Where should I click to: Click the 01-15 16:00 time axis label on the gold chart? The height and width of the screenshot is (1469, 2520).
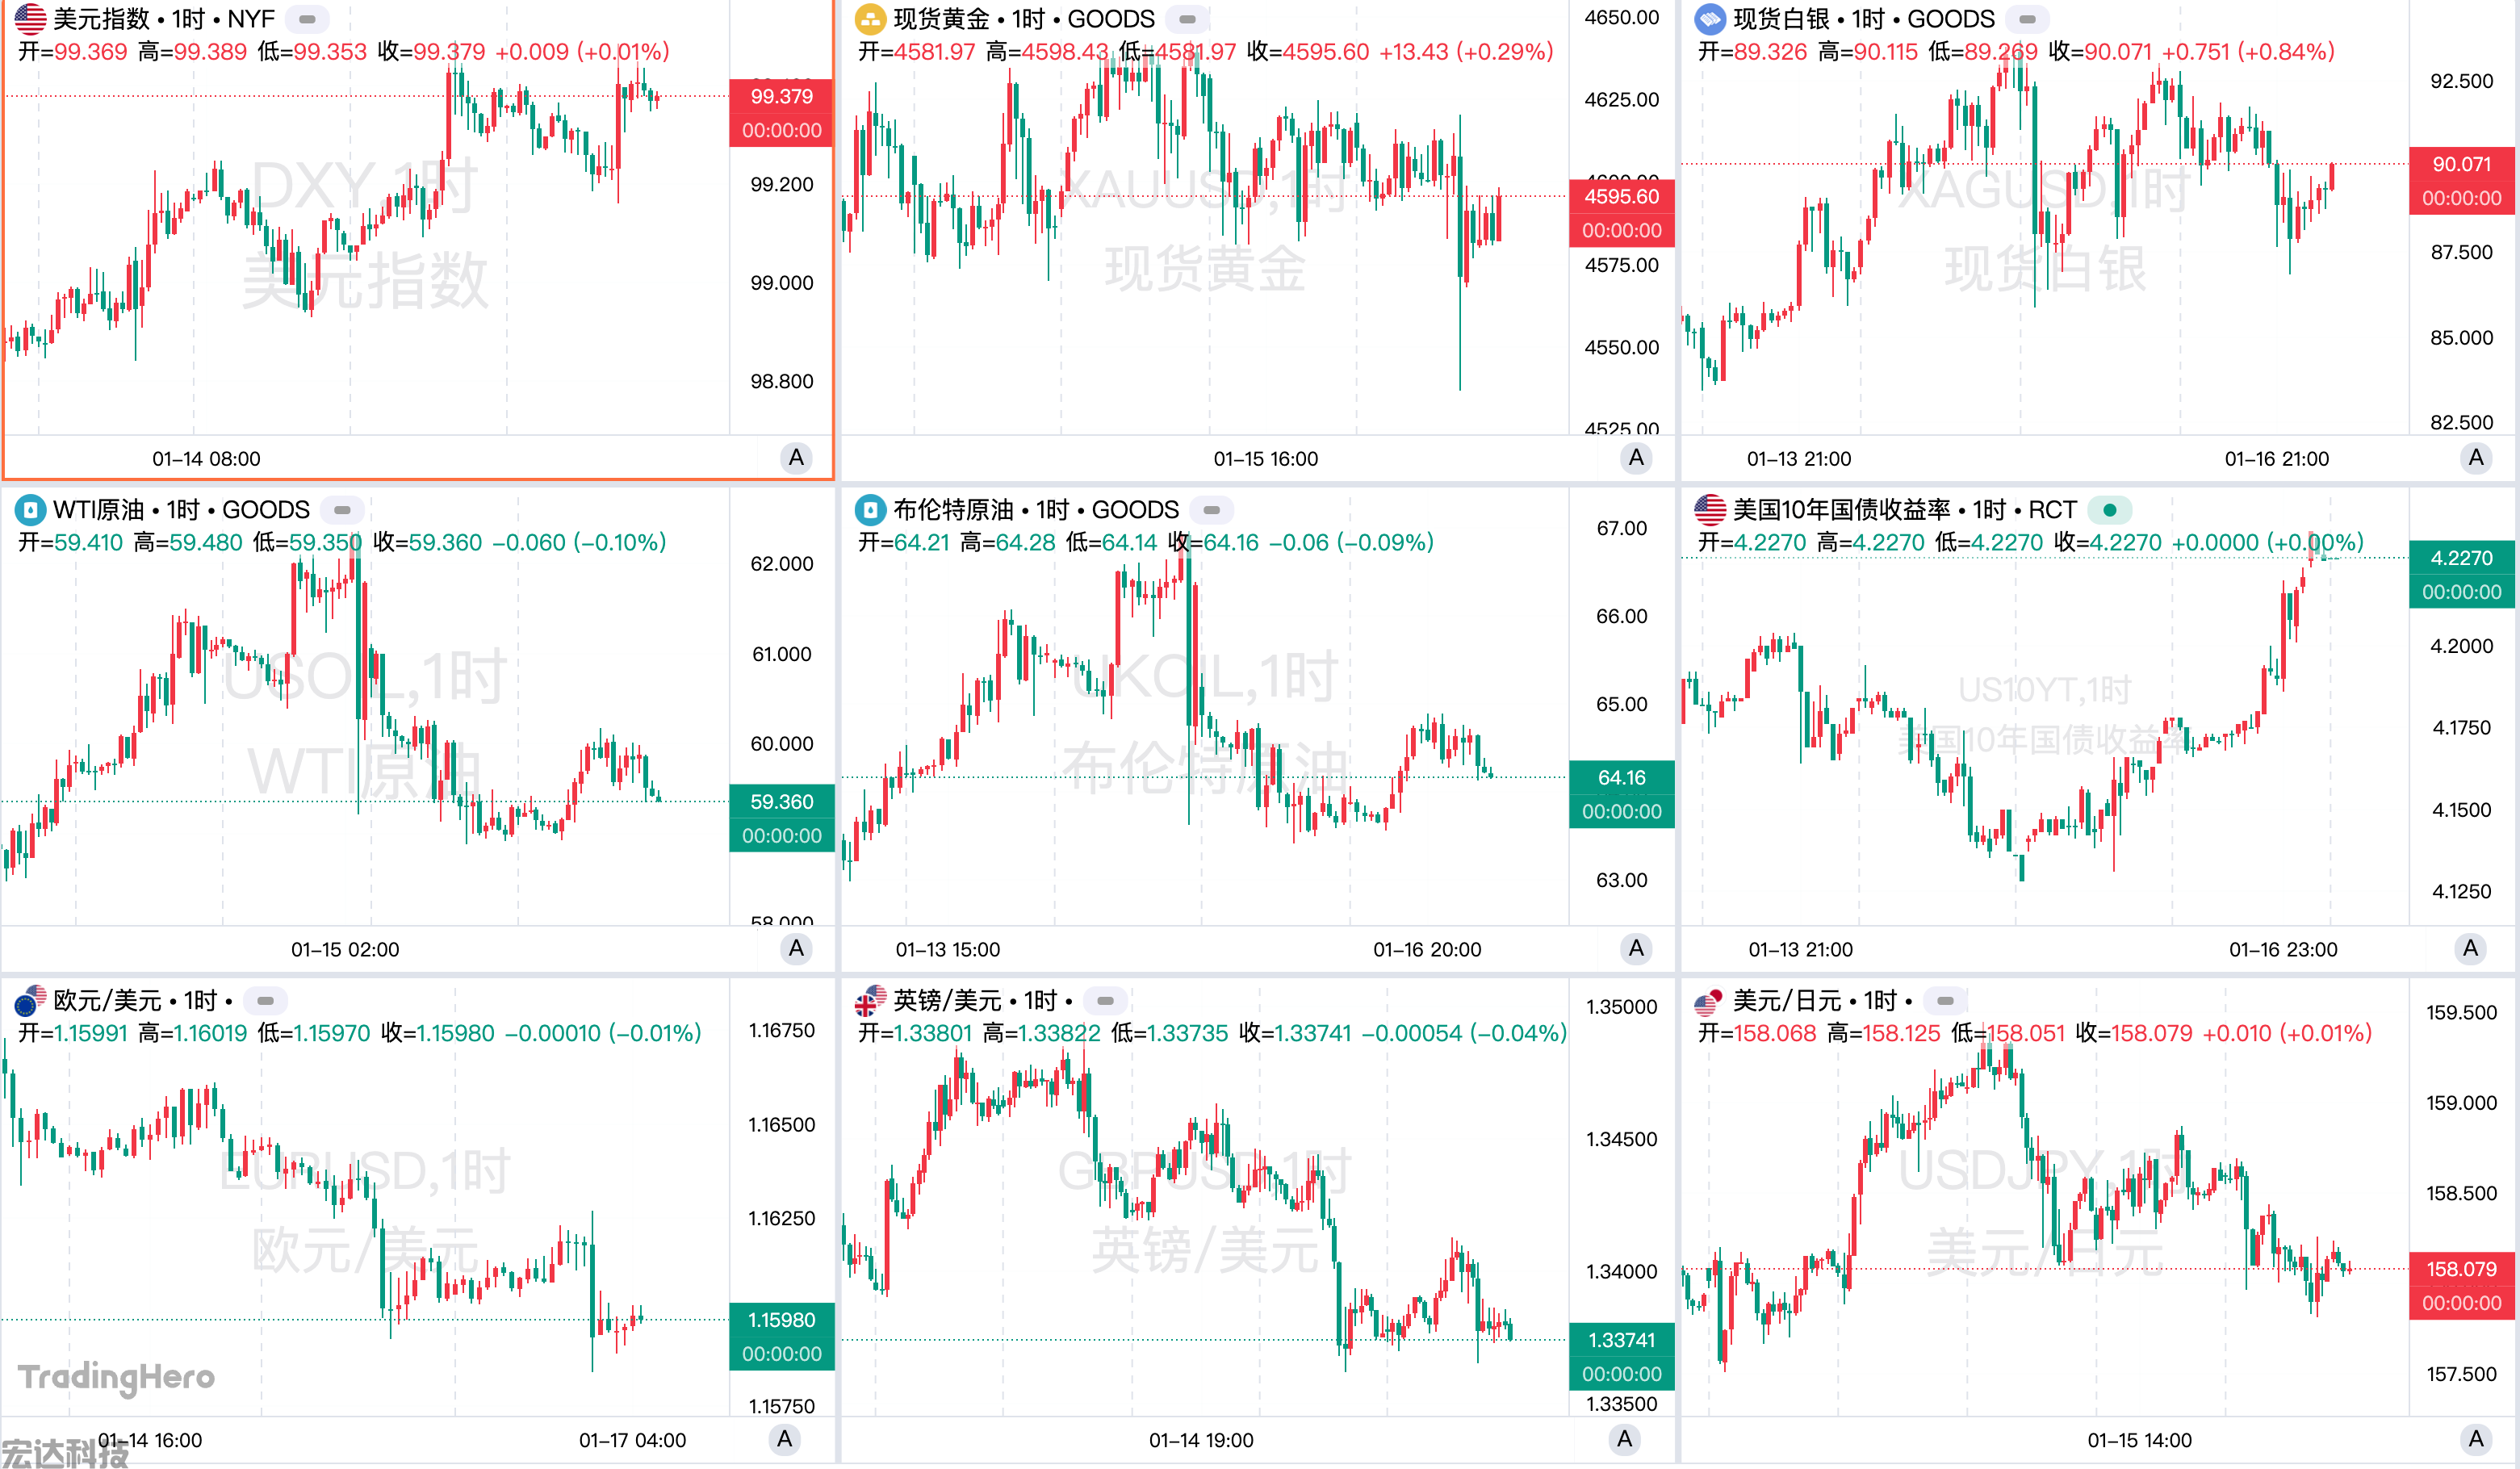click(x=1265, y=459)
